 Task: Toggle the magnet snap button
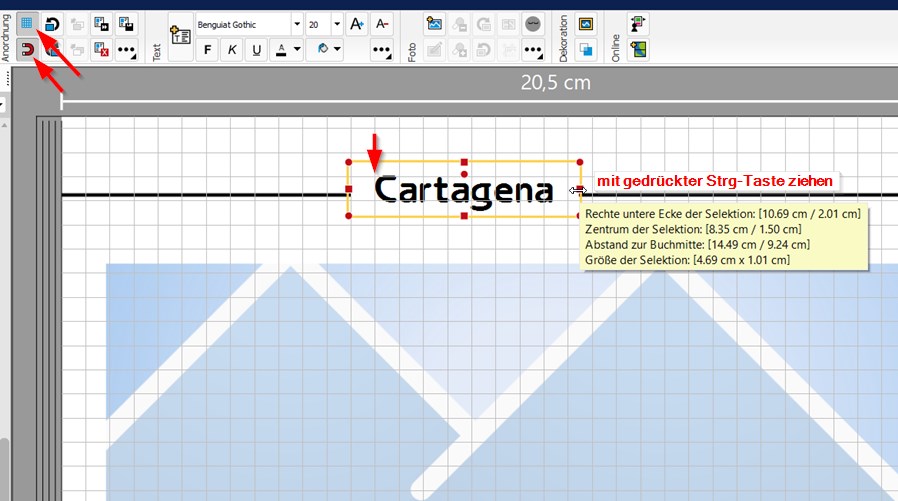pyautogui.click(x=27, y=49)
